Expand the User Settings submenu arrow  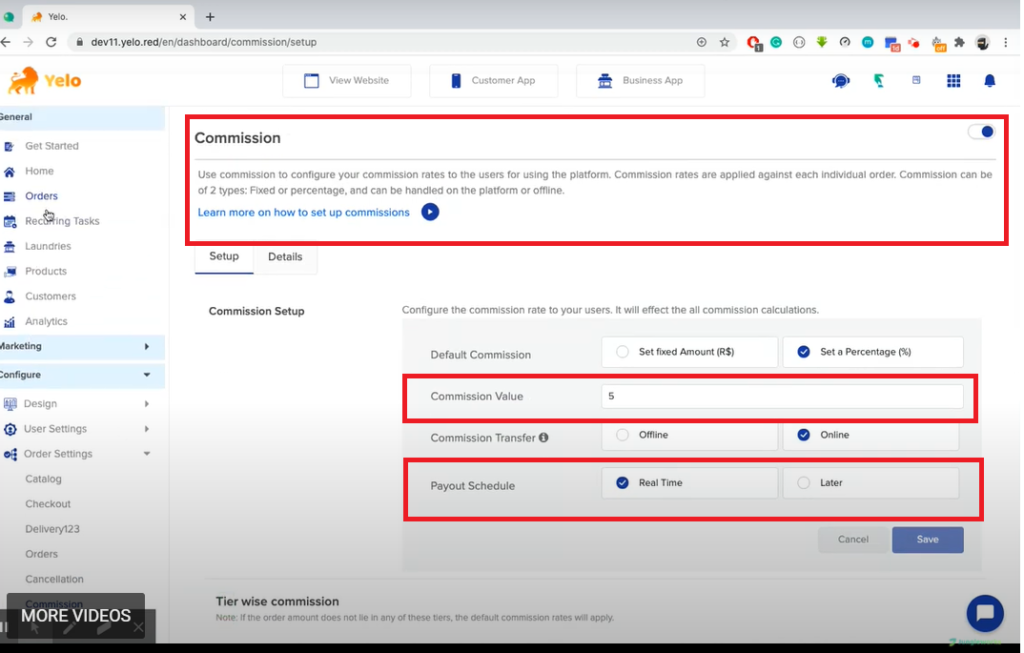click(146, 429)
